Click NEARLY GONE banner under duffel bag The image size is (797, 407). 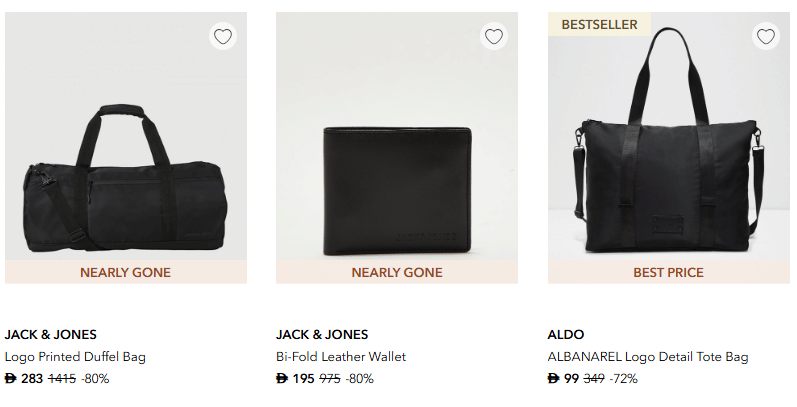pos(126,272)
